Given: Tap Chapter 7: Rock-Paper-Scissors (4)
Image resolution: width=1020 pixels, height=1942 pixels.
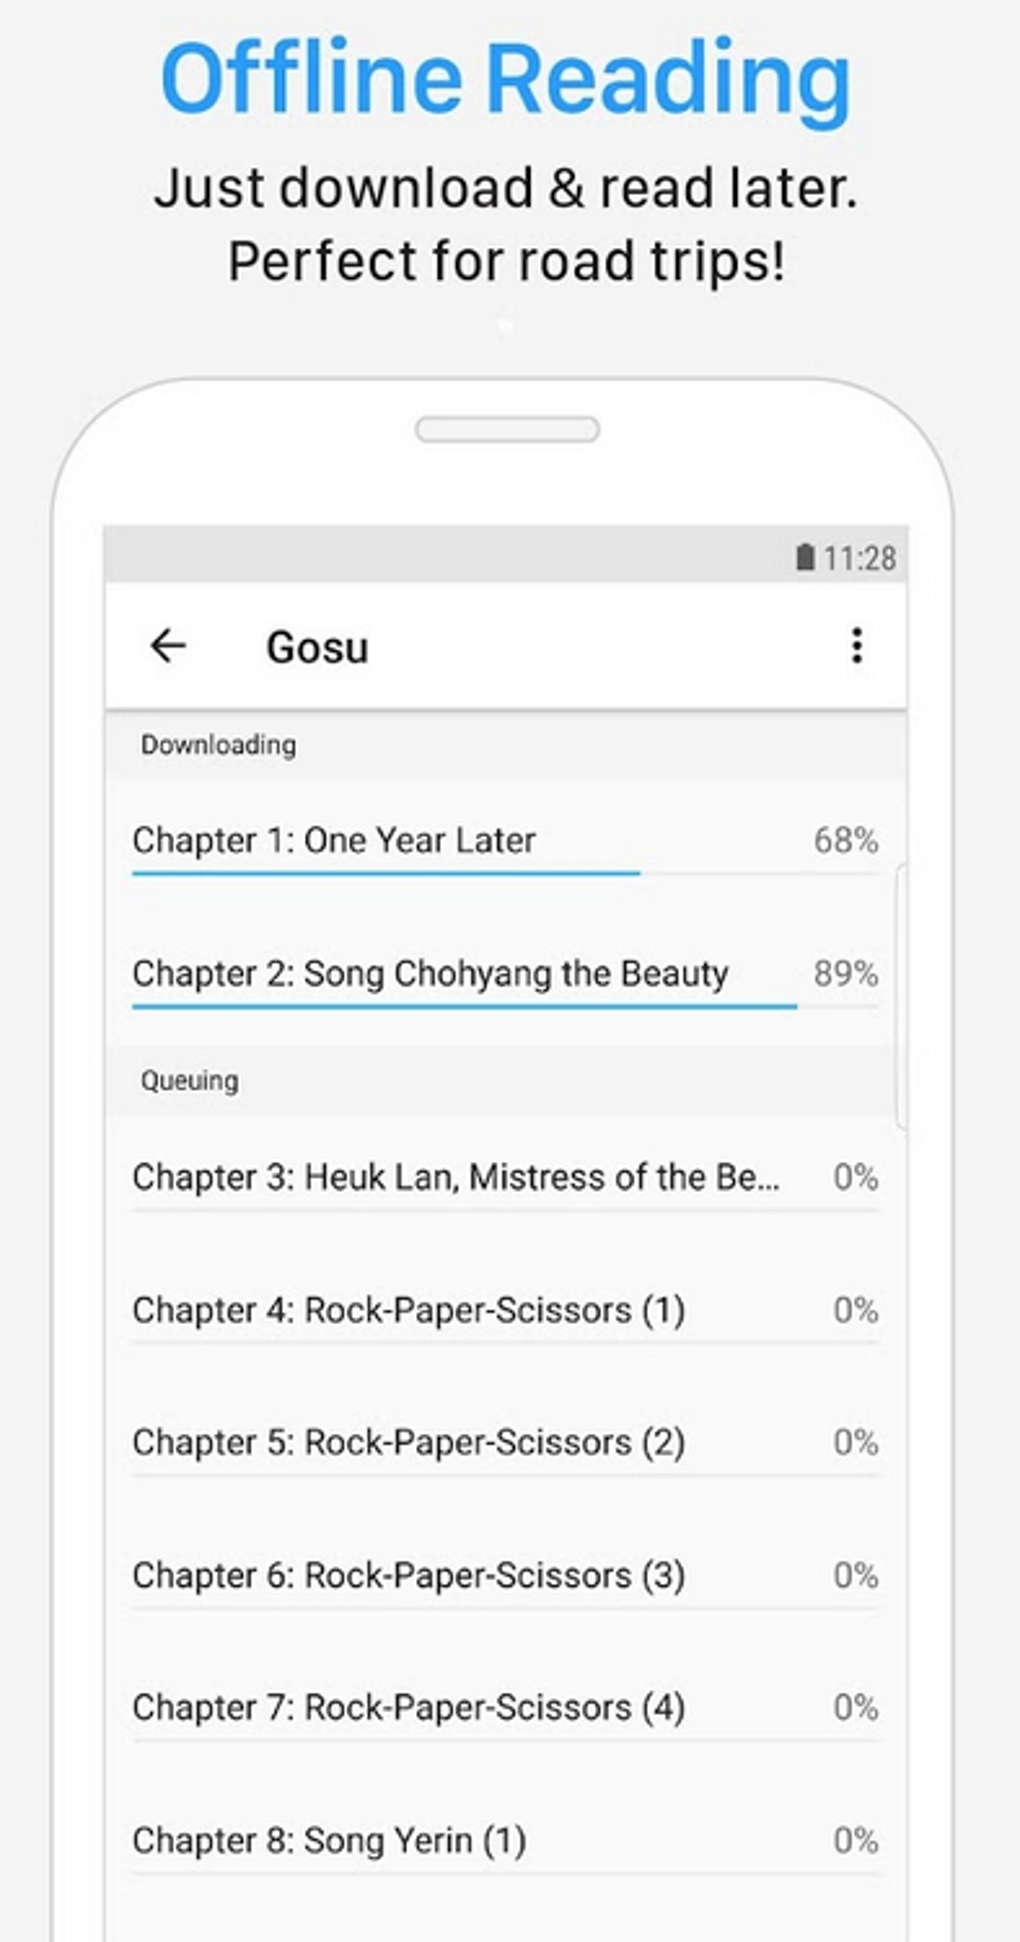Looking at the screenshot, I should click(x=408, y=1707).
